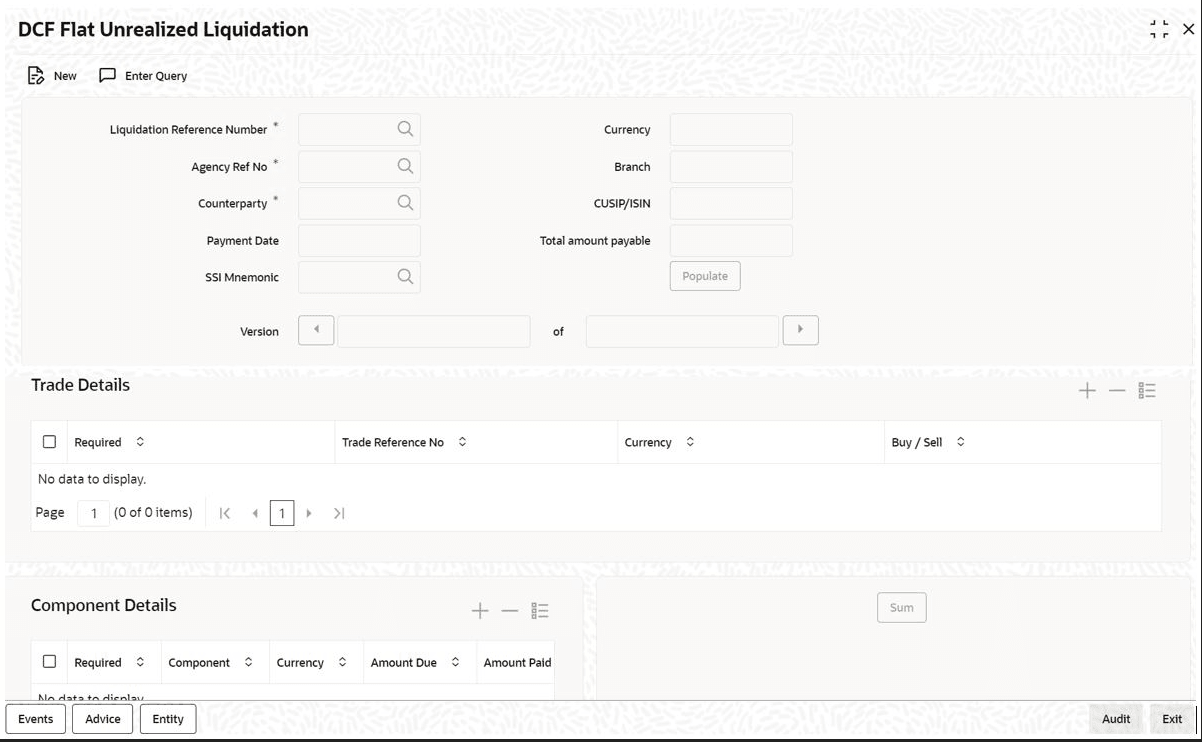Open the Events sub-screen button
The width and height of the screenshot is (1202, 742).
36,719
